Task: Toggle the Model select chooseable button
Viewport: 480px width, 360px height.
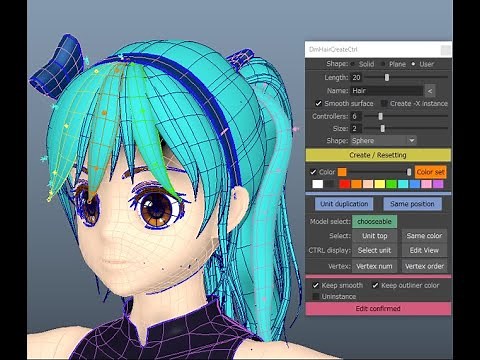Action: click(x=374, y=221)
